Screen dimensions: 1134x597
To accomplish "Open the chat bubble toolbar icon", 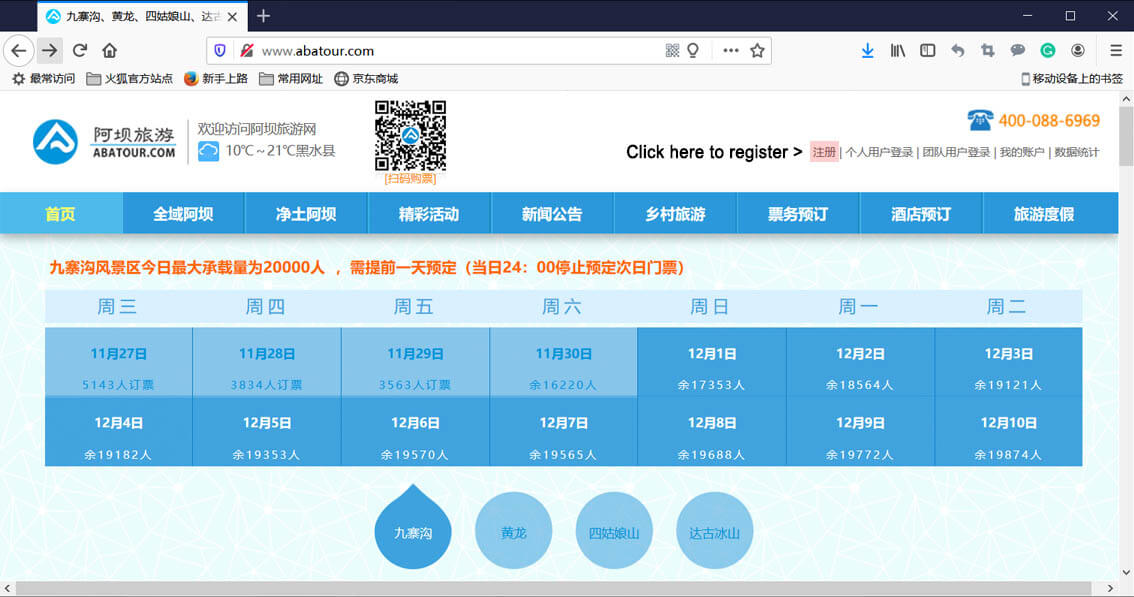I will (1018, 51).
